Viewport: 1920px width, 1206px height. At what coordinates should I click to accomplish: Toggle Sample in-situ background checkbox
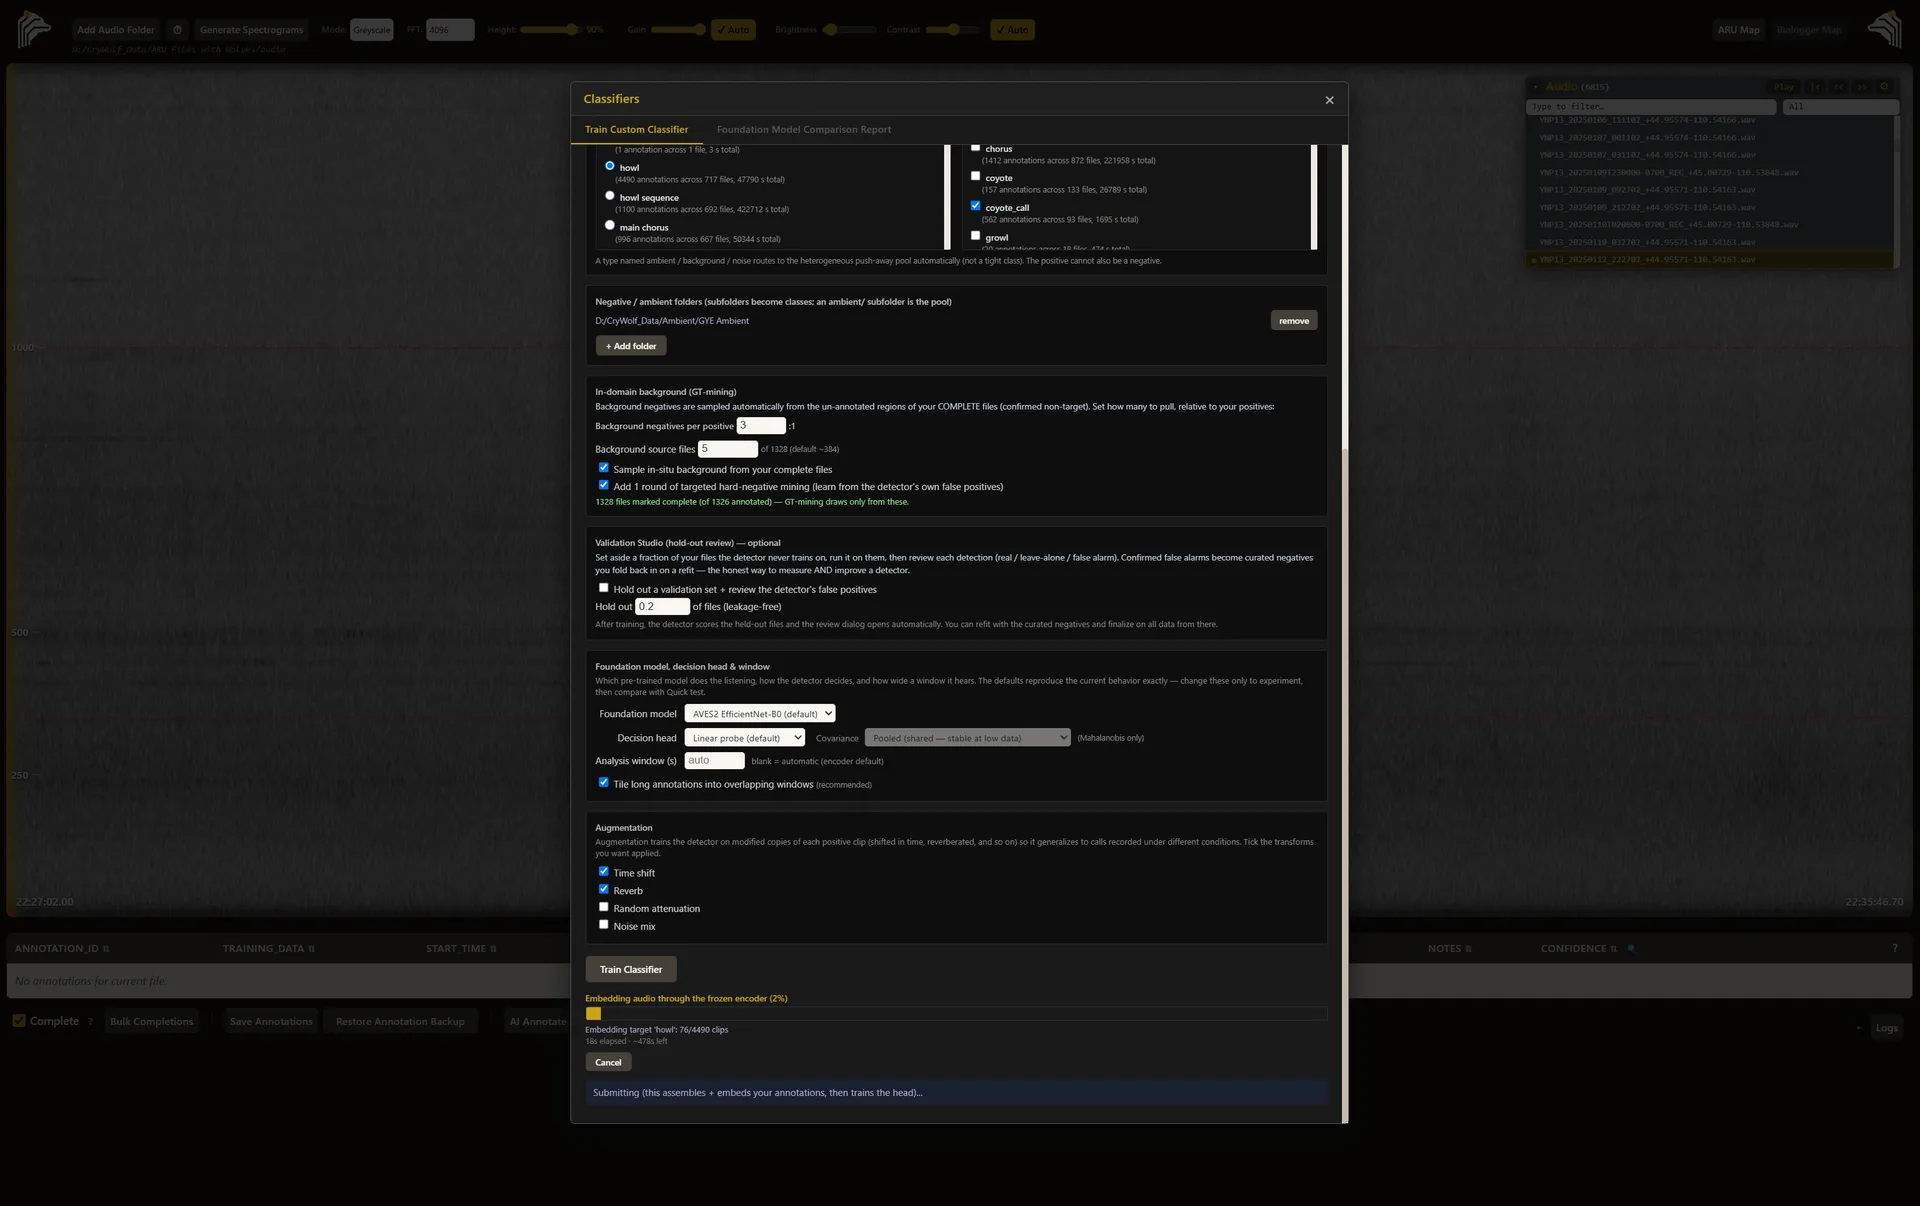[x=603, y=467]
